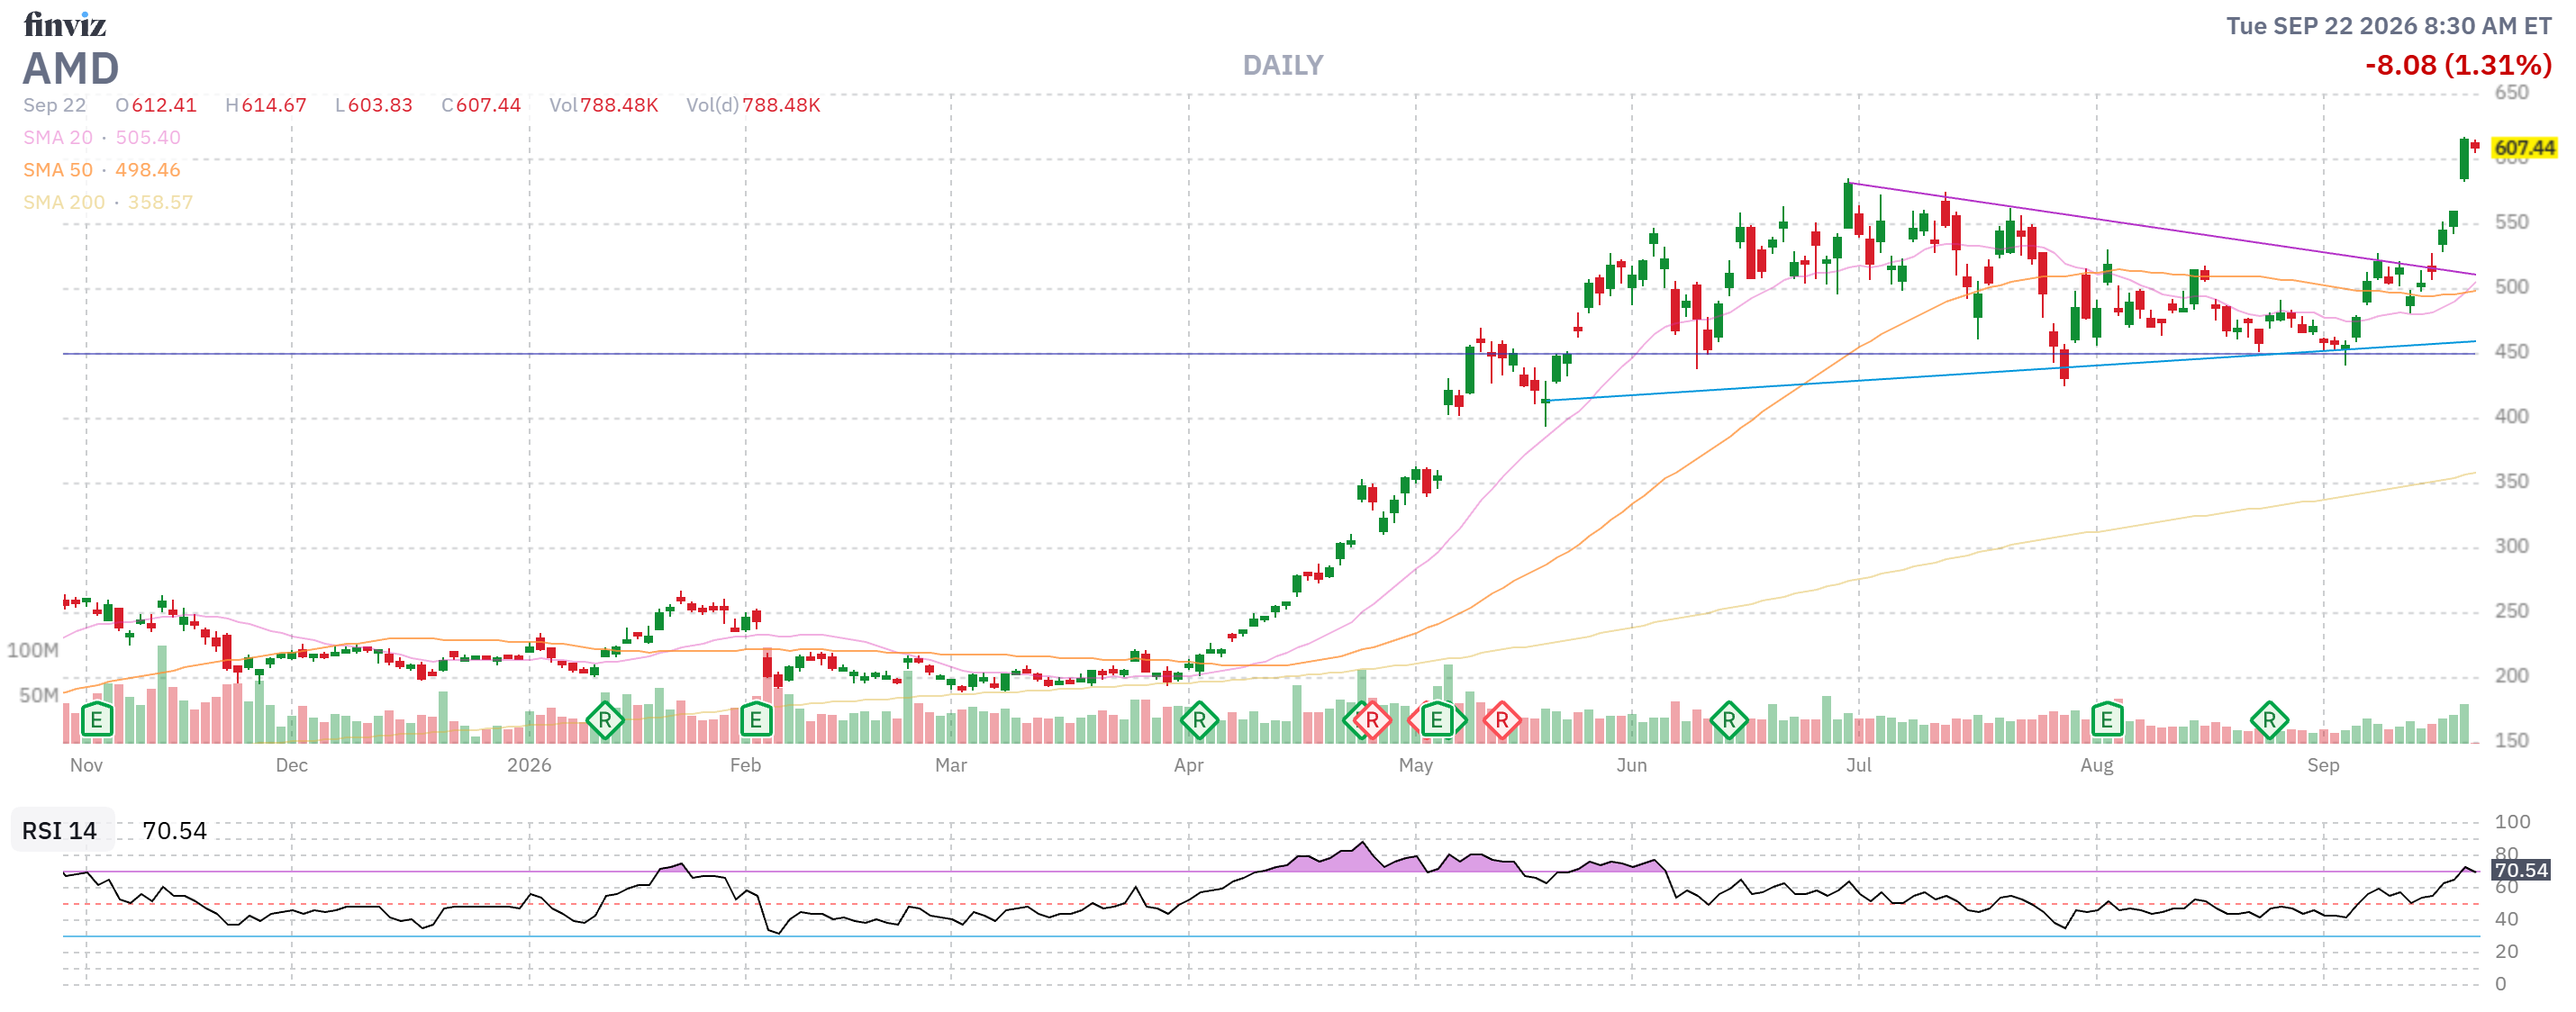Click the Sep label on the time axis
2576x1012 pixels.
point(2323,765)
